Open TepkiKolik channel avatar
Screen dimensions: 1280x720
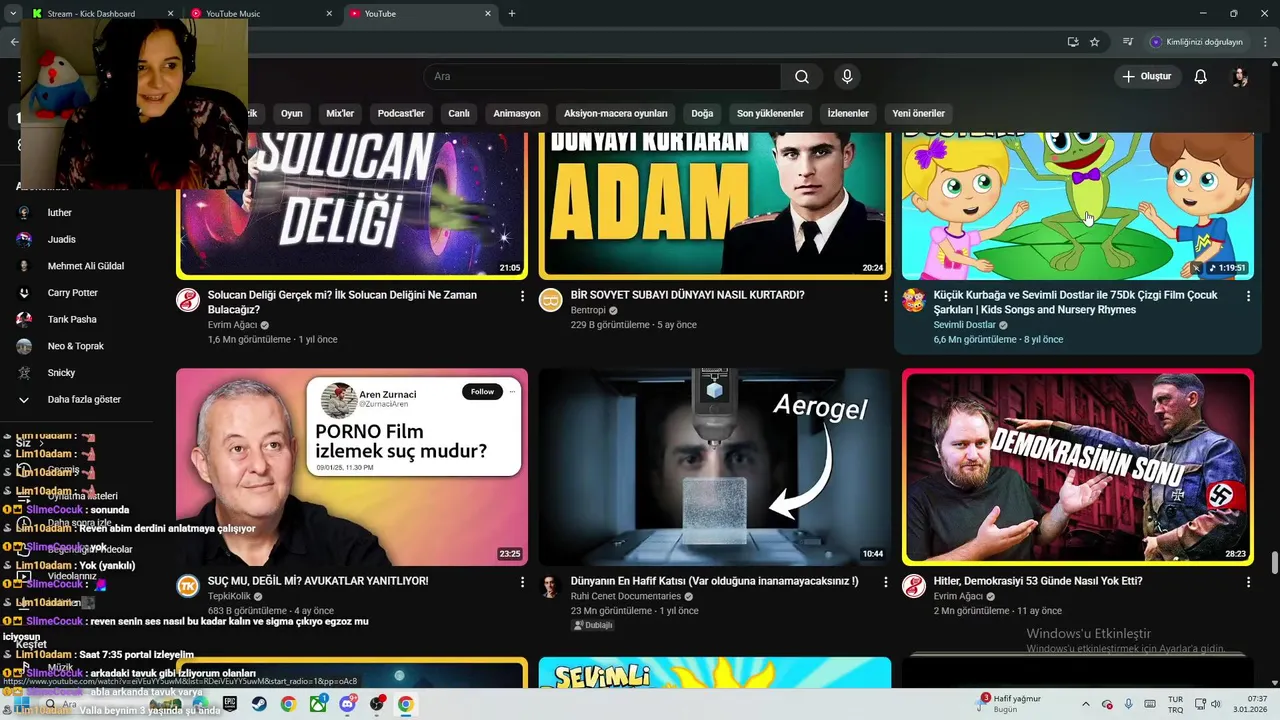click(x=188, y=586)
